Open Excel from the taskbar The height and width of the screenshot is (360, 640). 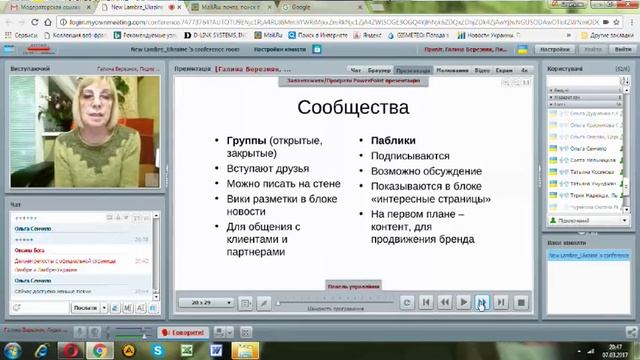pyautogui.click(x=187, y=351)
